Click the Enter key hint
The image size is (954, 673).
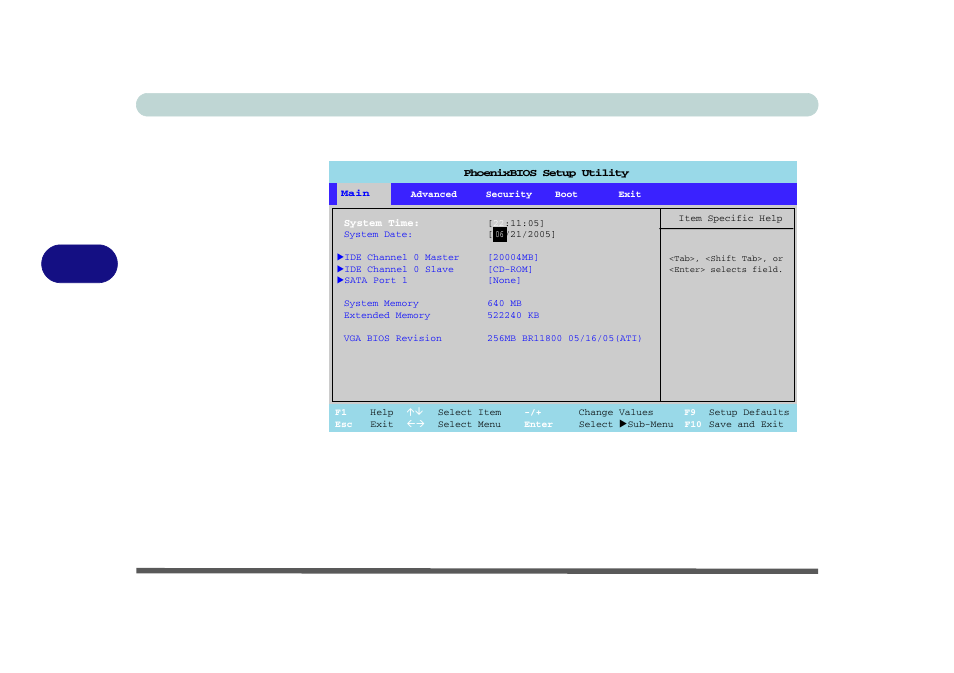[x=538, y=424]
